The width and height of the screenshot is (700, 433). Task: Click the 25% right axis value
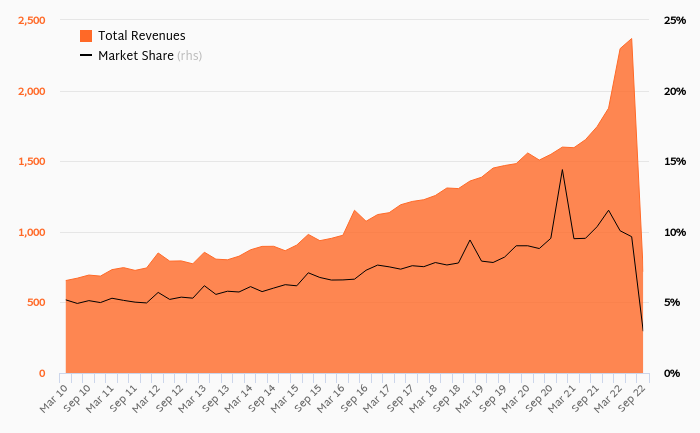click(673, 21)
